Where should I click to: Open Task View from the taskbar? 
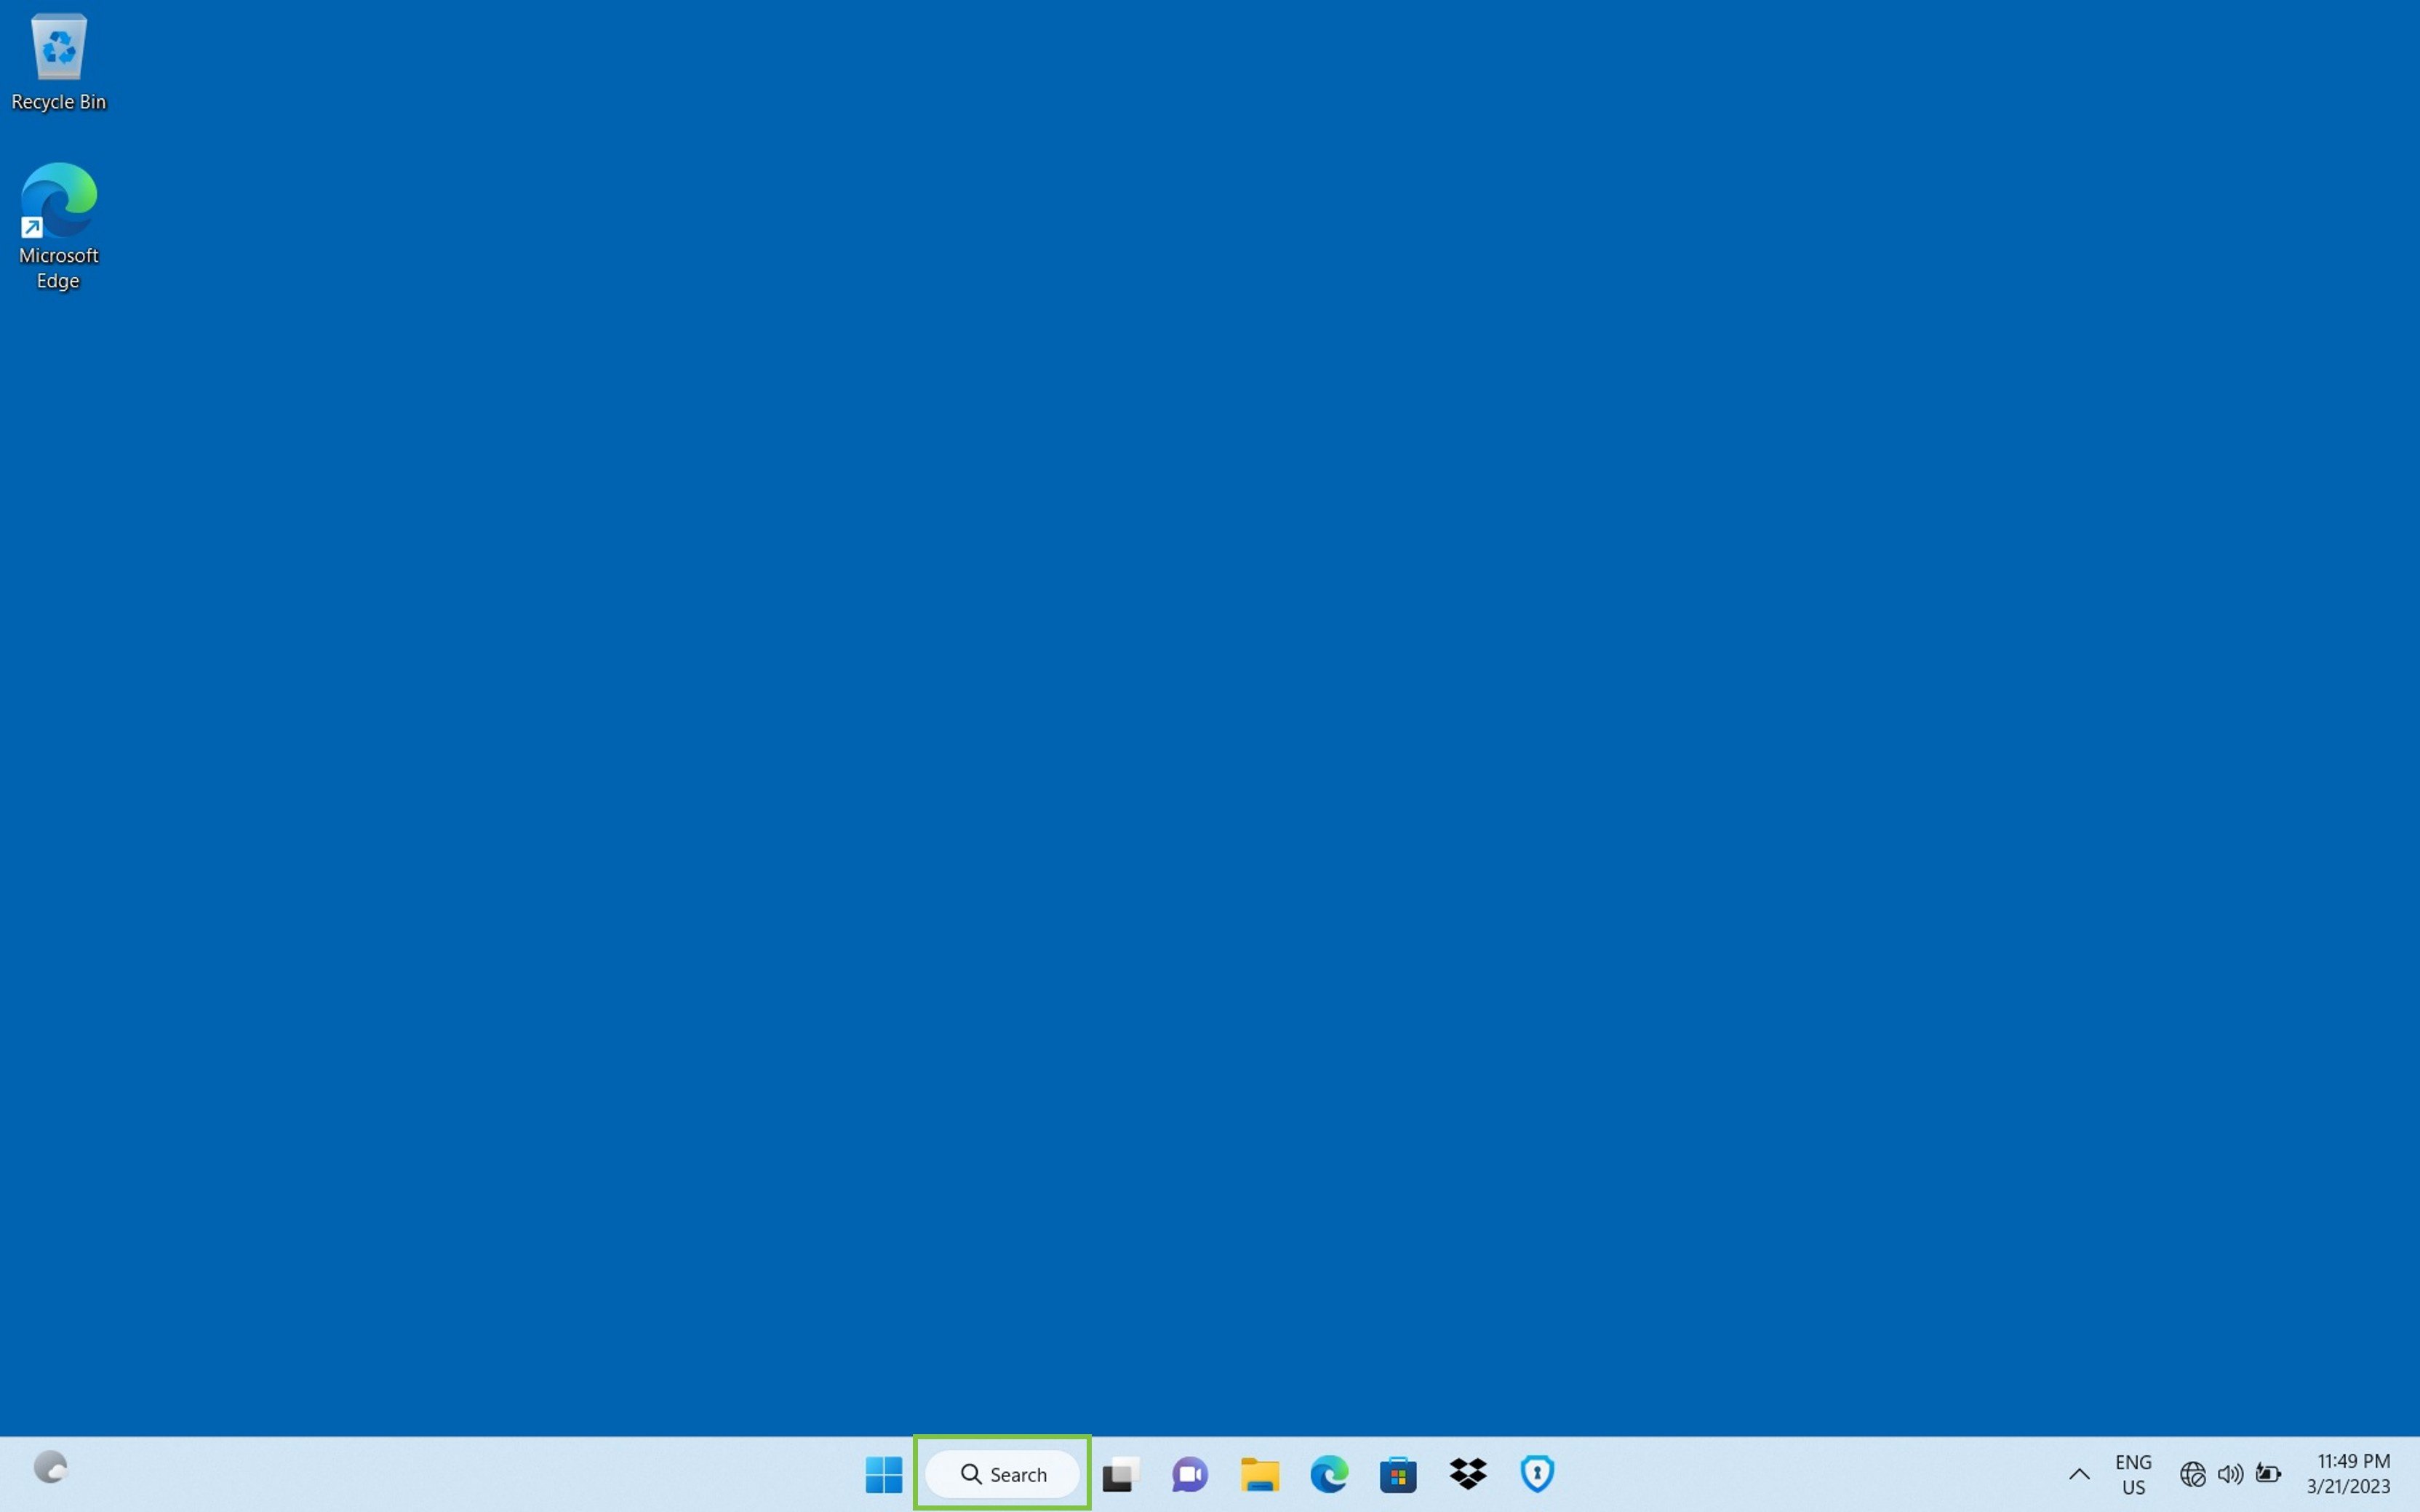coord(1120,1474)
